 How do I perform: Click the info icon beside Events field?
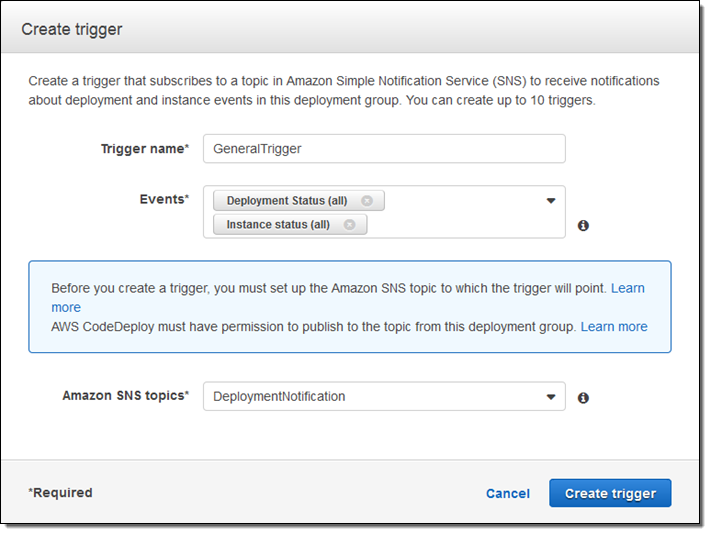(x=583, y=226)
